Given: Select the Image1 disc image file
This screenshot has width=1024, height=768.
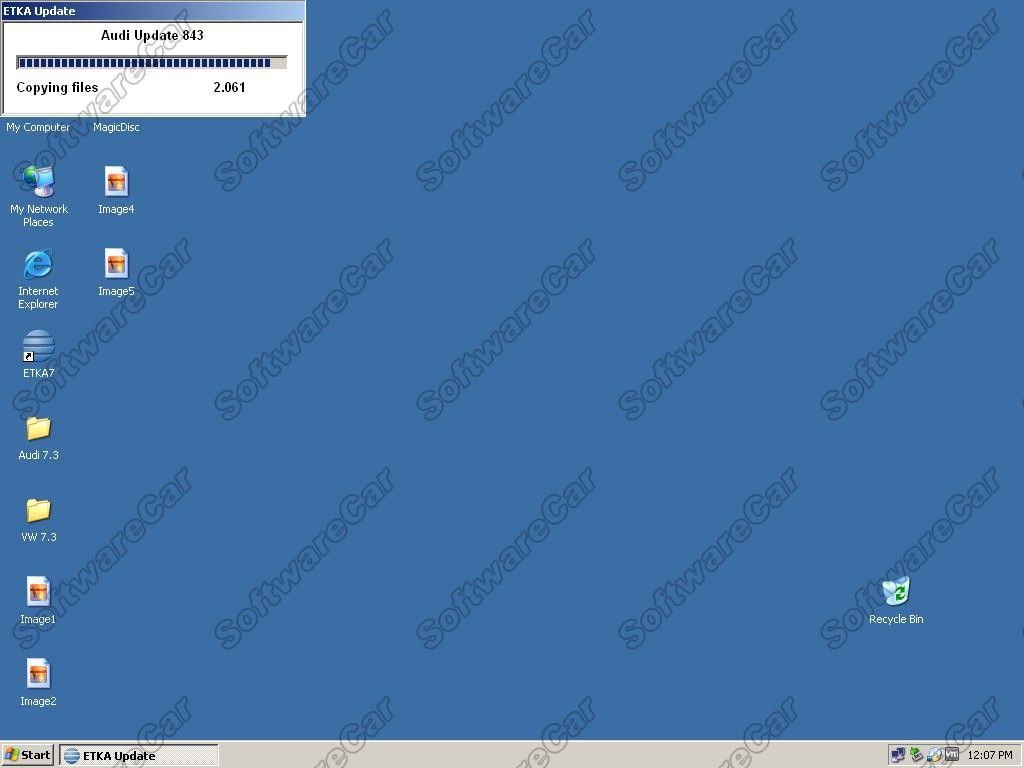Looking at the screenshot, I should [38, 600].
